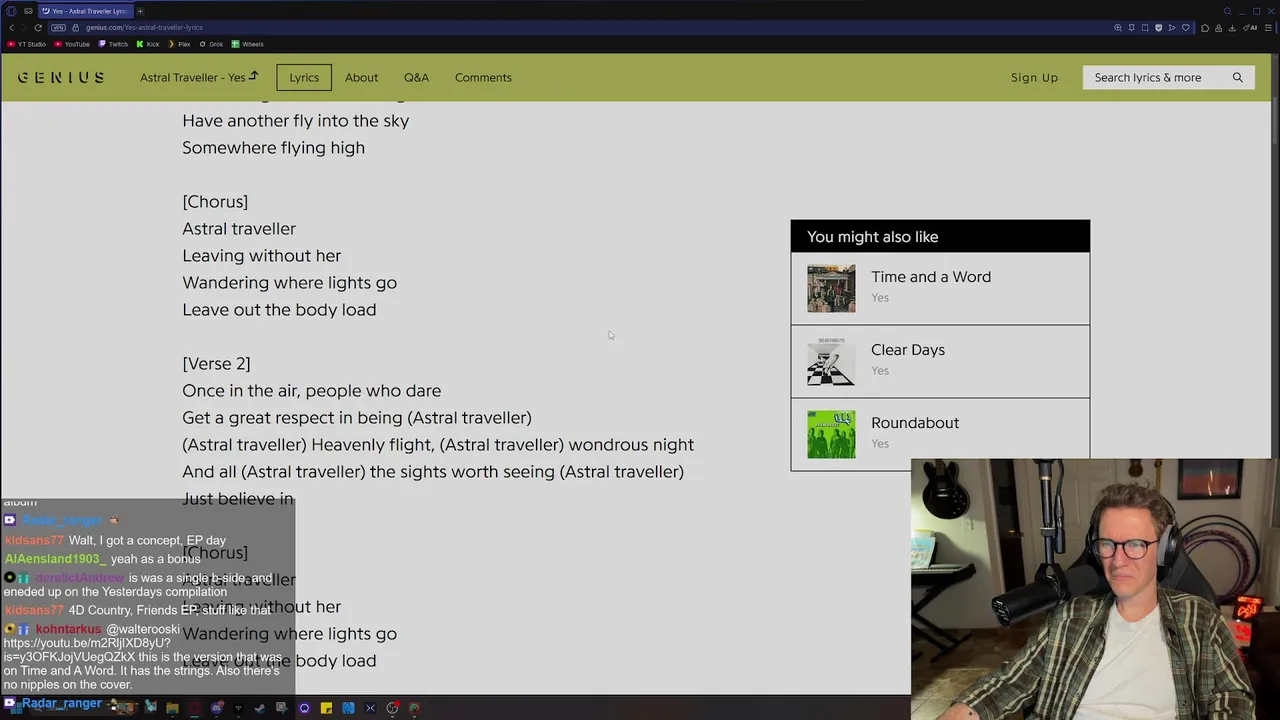Click Time and a Word album thumbnail

(x=831, y=288)
